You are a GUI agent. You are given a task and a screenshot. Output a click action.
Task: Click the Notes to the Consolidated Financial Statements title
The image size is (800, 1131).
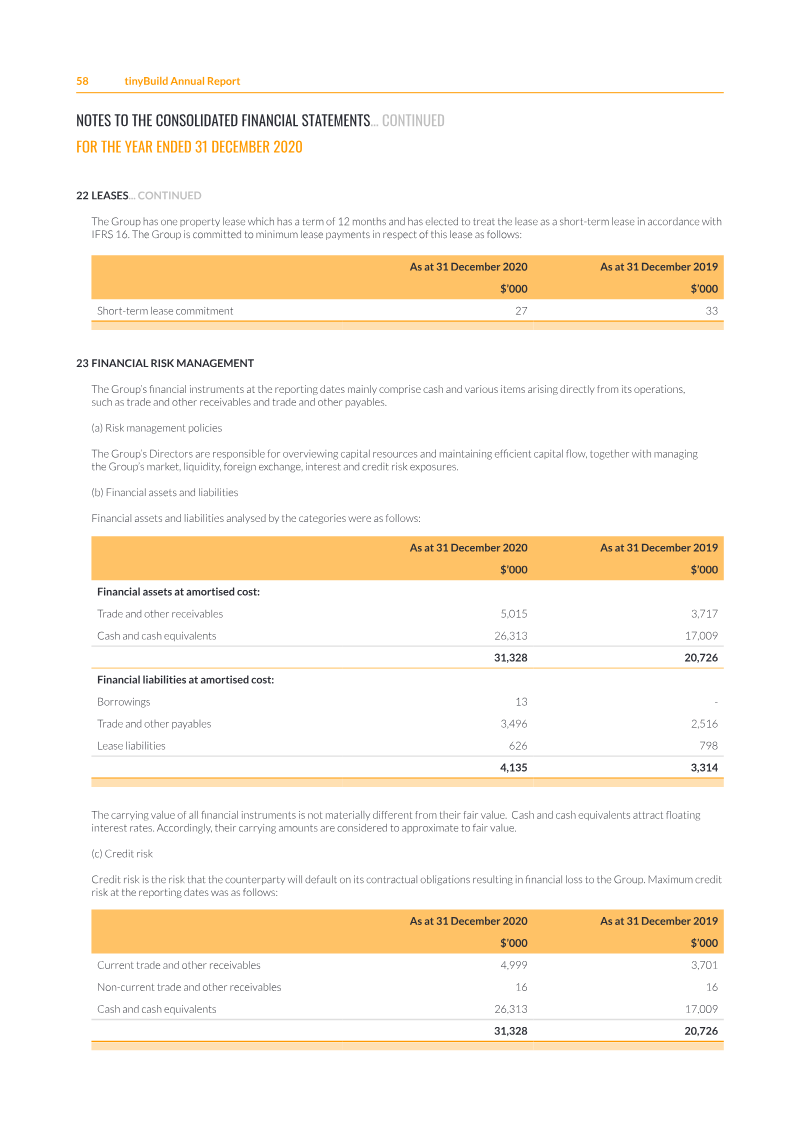pos(223,120)
